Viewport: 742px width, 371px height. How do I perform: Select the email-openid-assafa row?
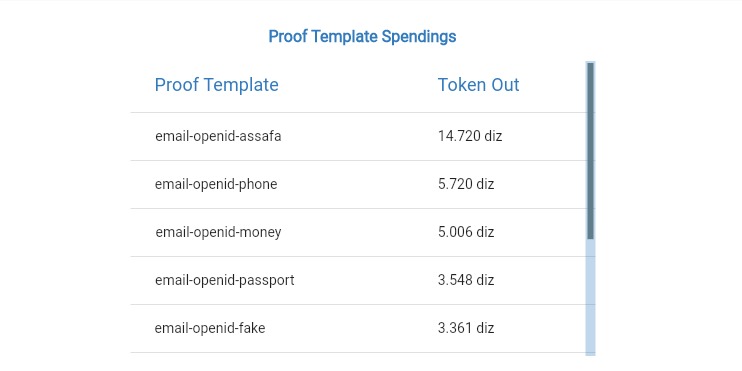(358, 136)
